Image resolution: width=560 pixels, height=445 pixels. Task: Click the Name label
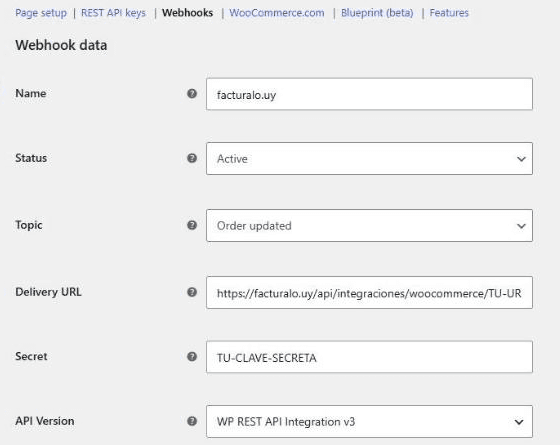click(x=31, y=94)
